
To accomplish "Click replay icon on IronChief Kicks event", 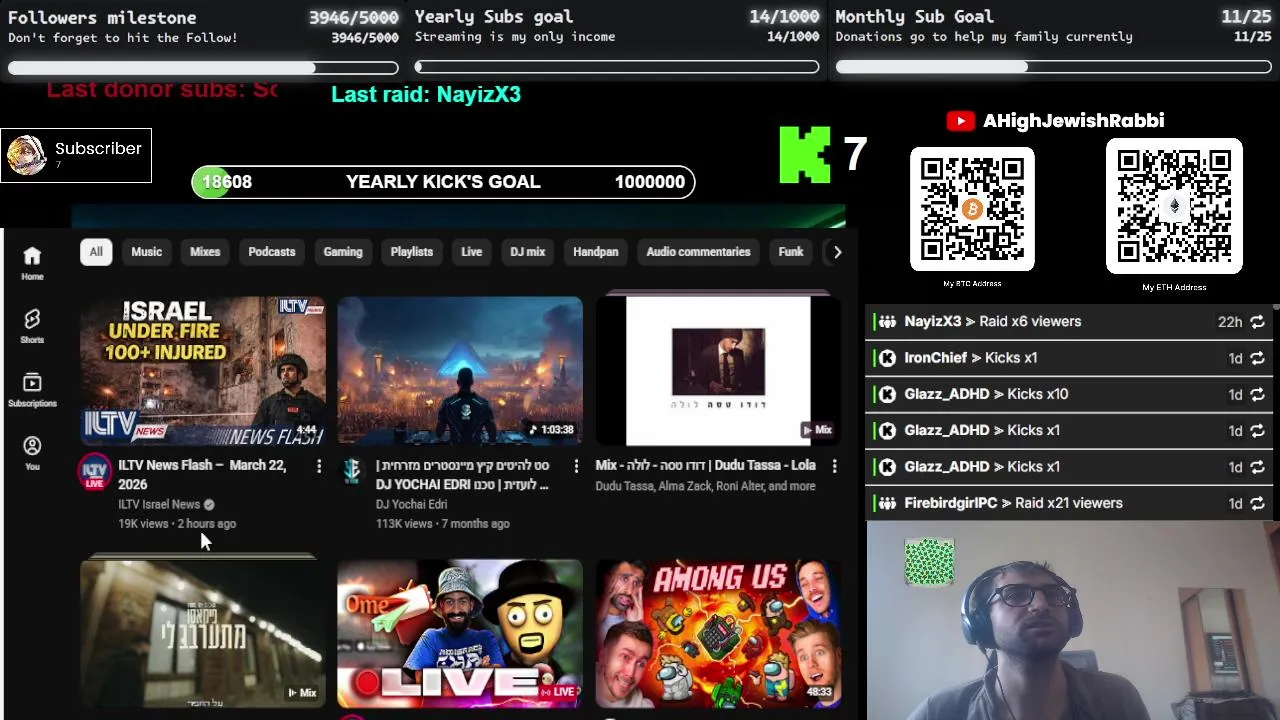I will [1257, 358].
